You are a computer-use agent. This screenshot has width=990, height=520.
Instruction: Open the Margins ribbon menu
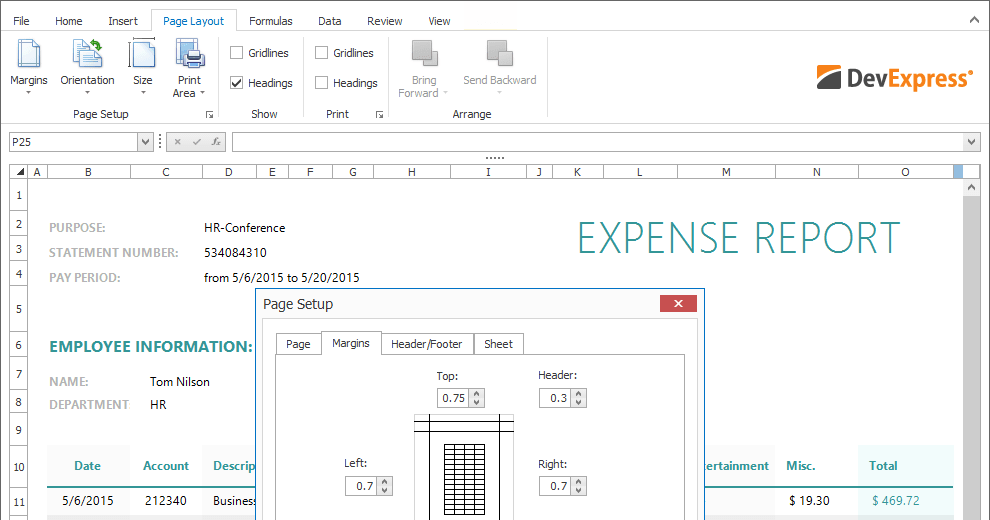pos(28,67)
